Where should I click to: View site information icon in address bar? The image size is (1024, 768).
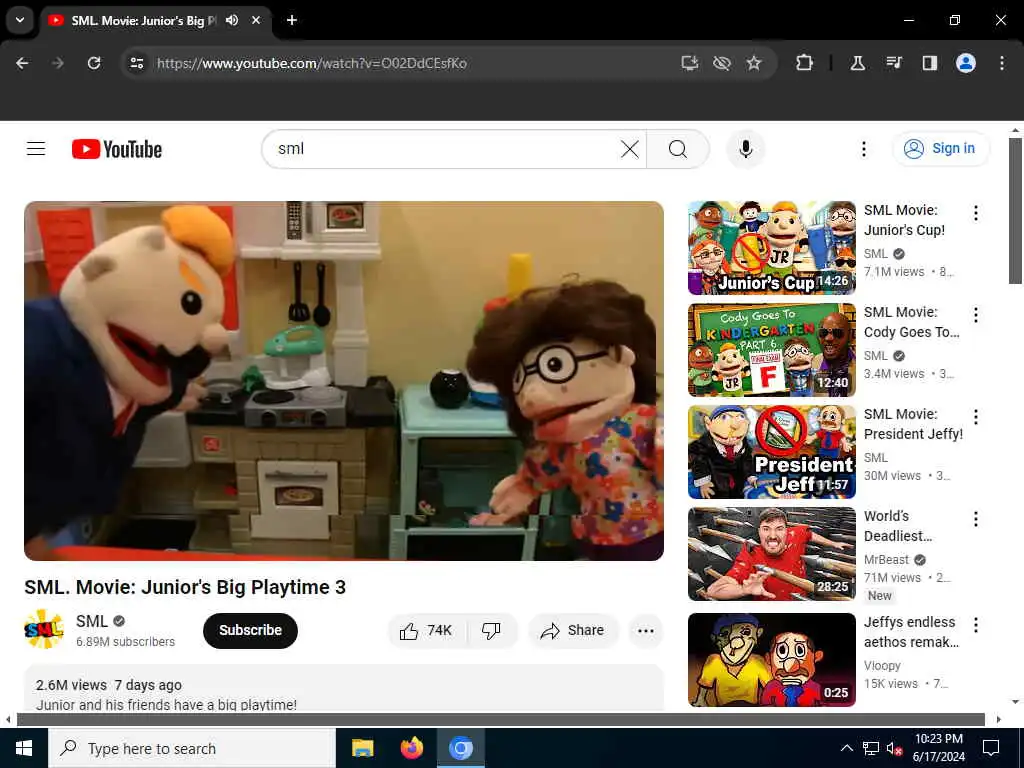click(136, 63)
